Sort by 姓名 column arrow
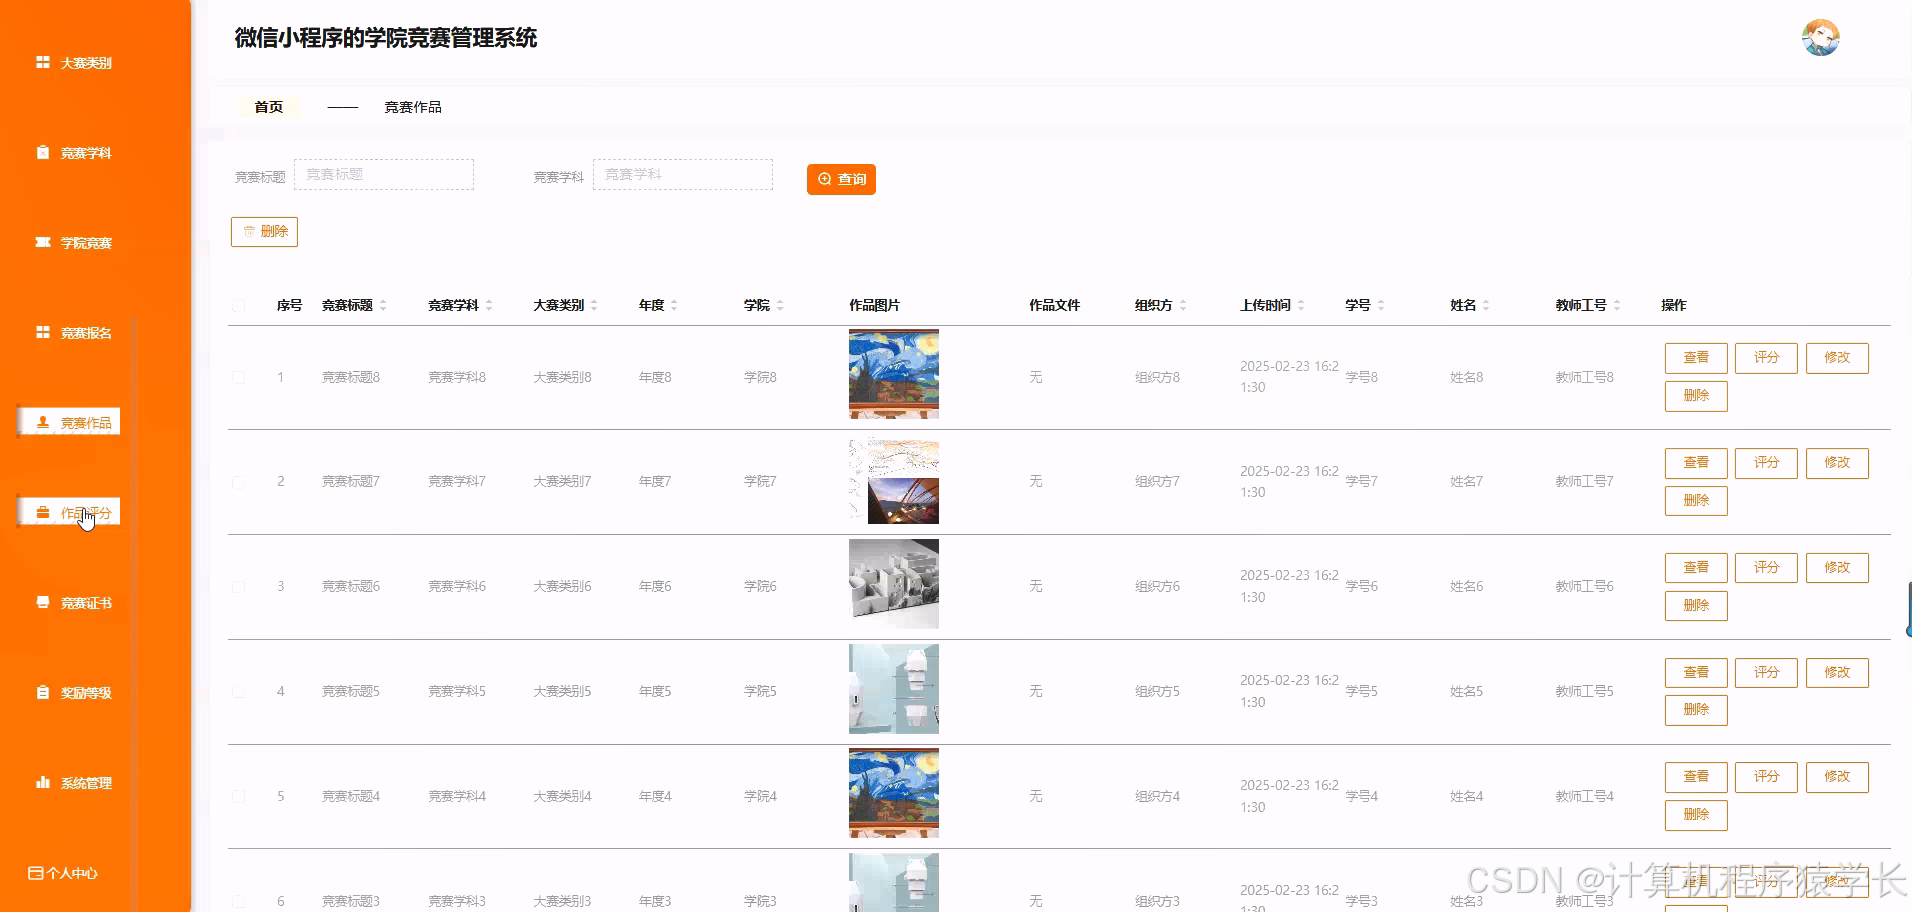This screenshot has height=912, width=1912. (1486, 305)
